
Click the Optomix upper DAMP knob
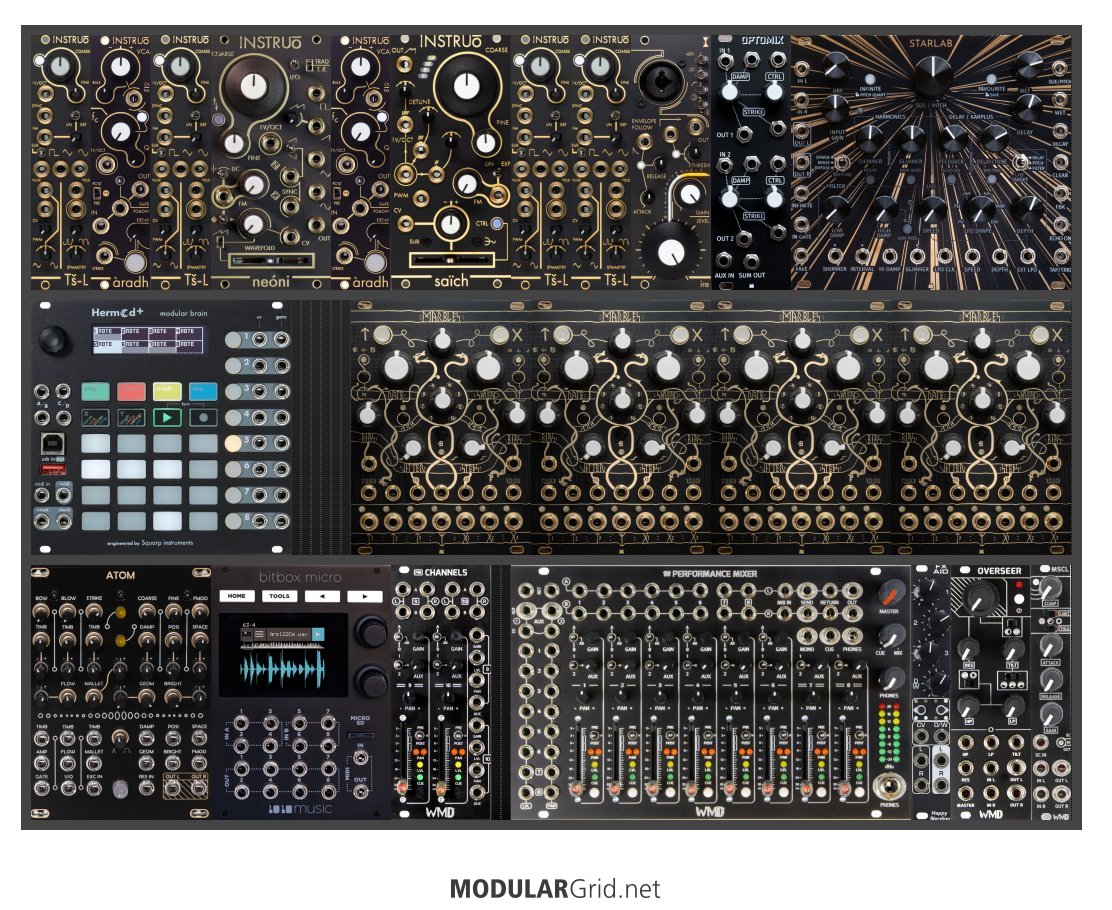tap(730, 91)
